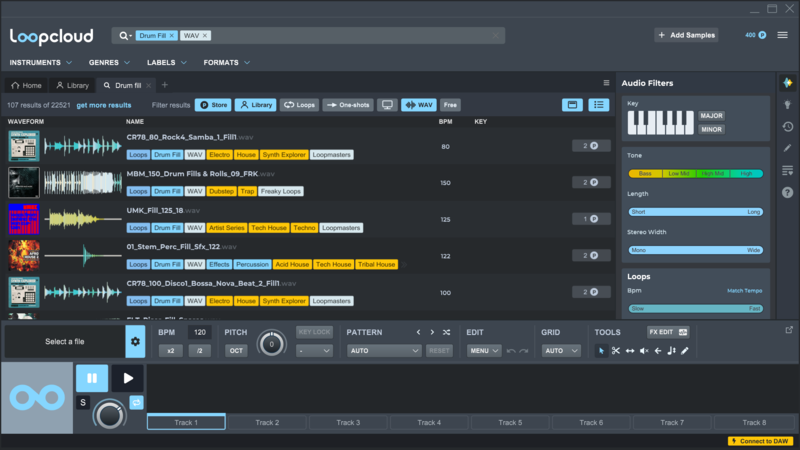Image resolution: width=800 pixels, height=450 pixels.
Task: Toggle the WAV format filter
Action: 419,105
